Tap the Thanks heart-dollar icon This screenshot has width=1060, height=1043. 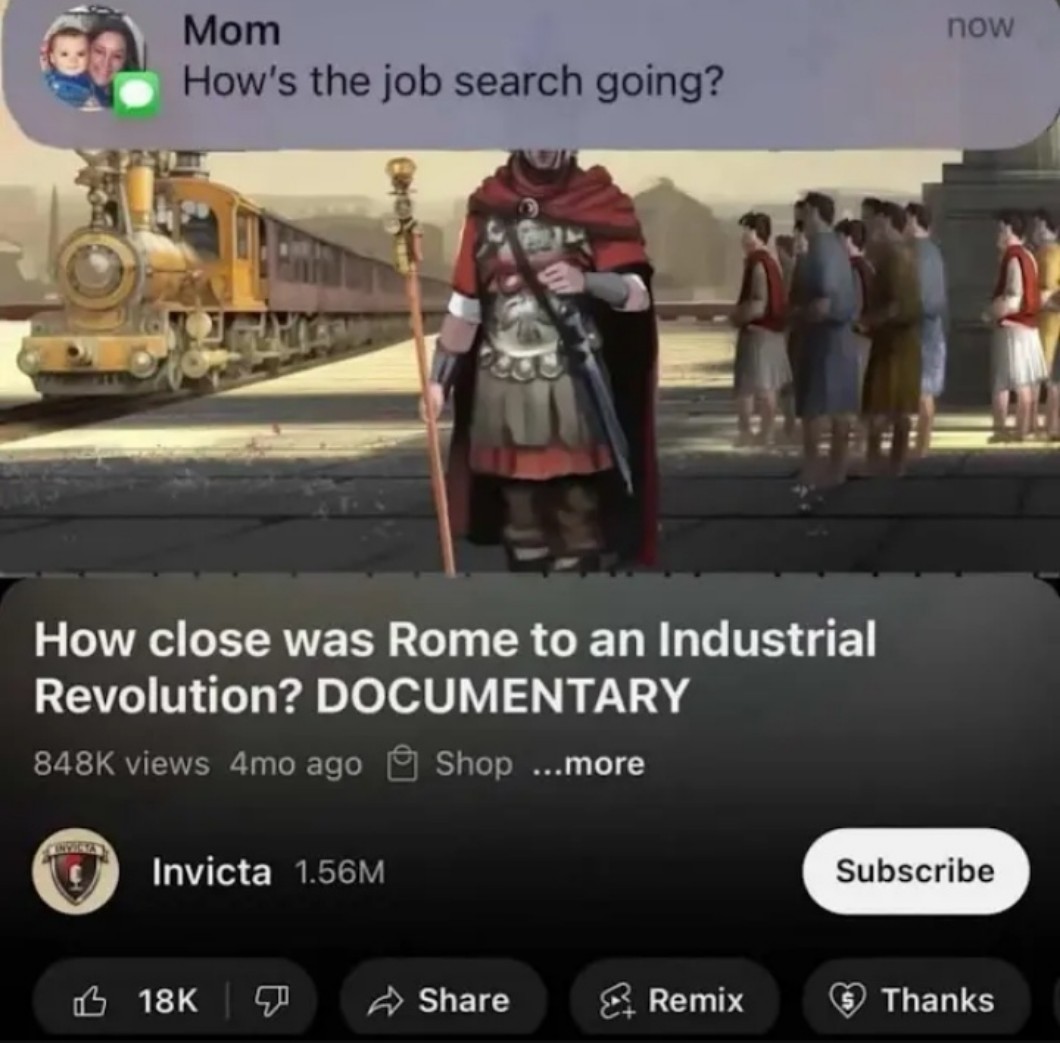click(847, 1001)
